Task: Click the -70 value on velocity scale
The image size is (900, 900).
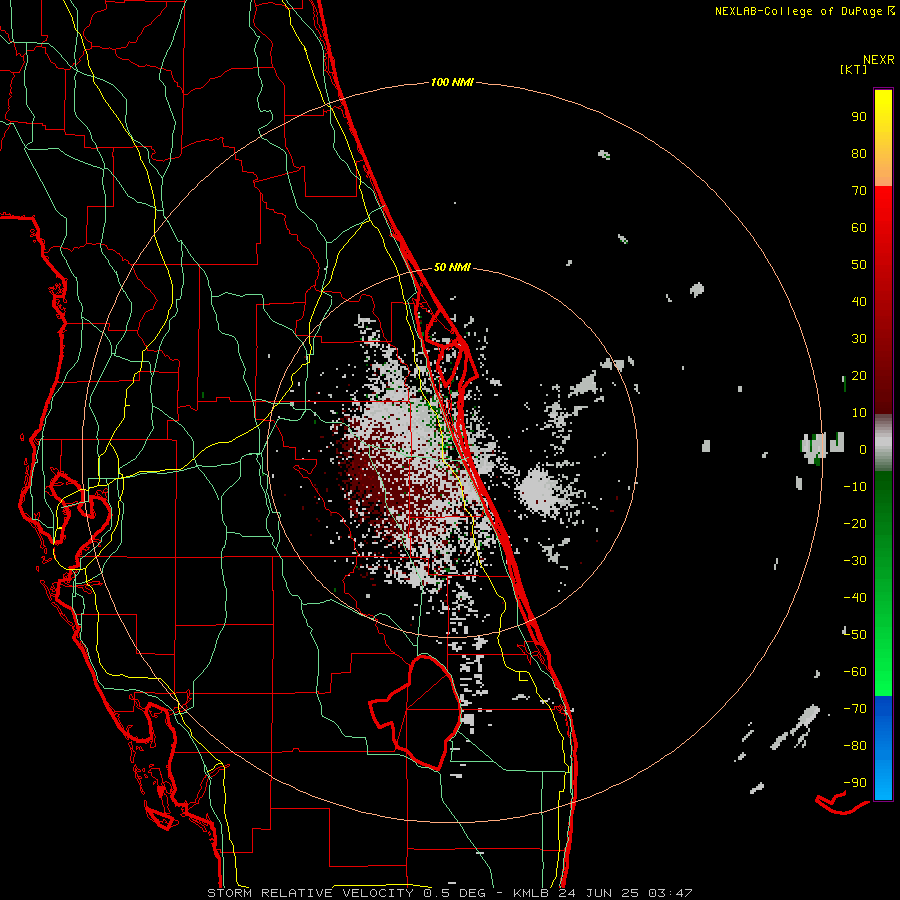Action: 855,709
